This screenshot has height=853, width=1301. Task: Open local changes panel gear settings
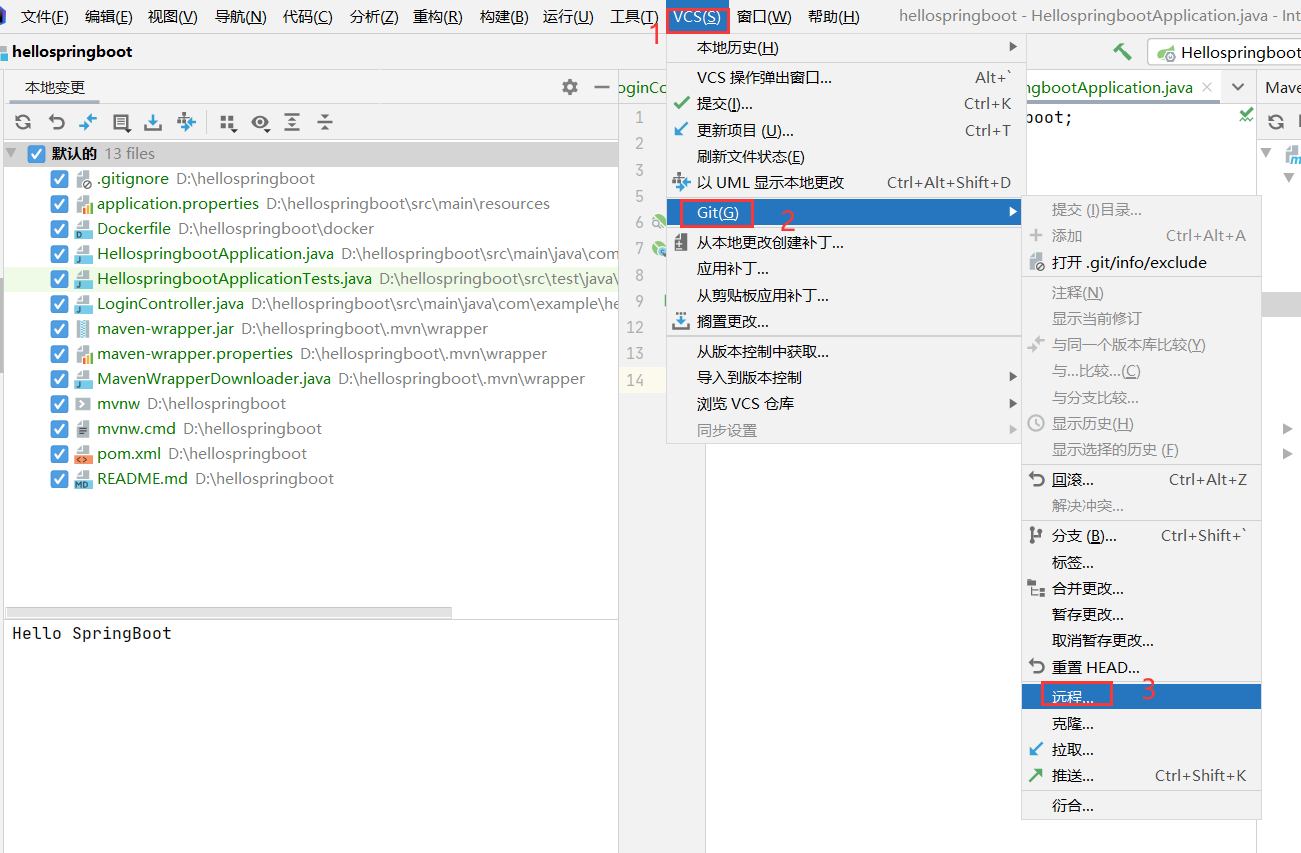570,87
